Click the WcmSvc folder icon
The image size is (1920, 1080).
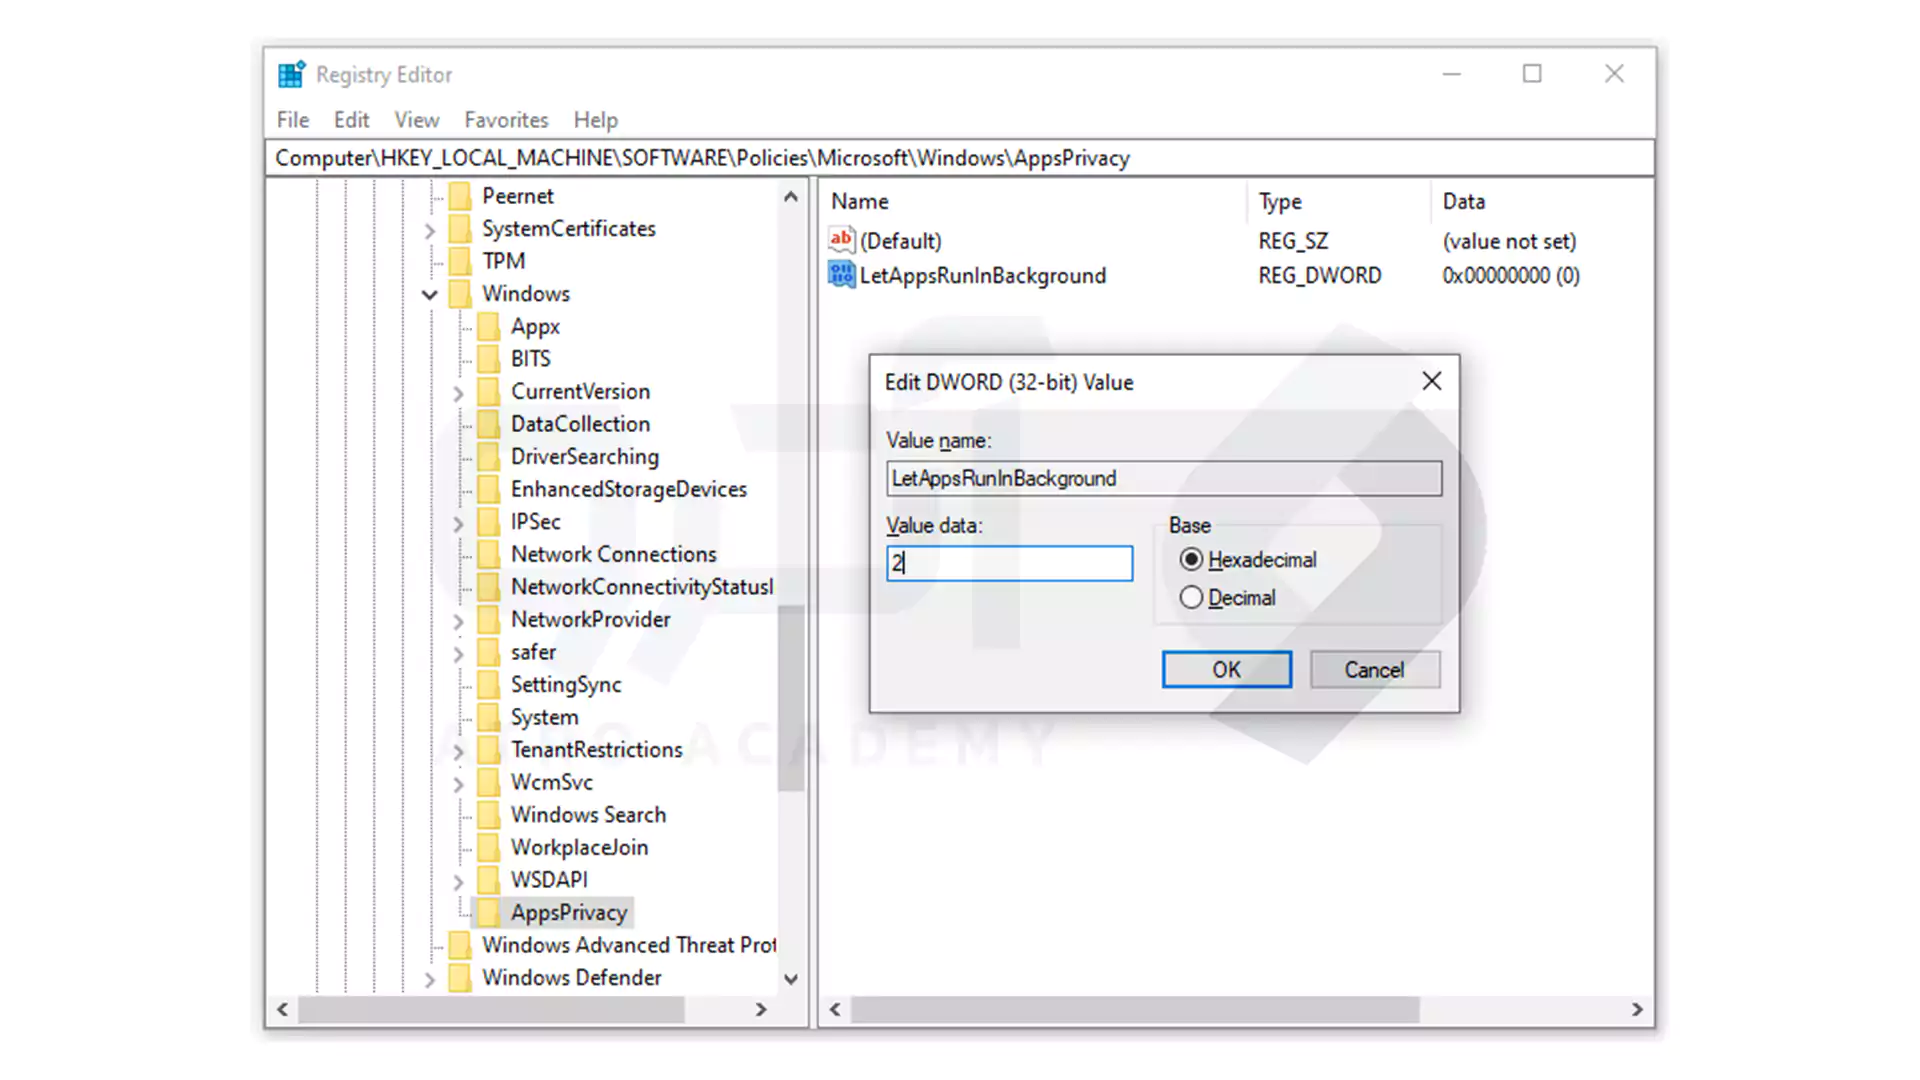coord(489,782)
